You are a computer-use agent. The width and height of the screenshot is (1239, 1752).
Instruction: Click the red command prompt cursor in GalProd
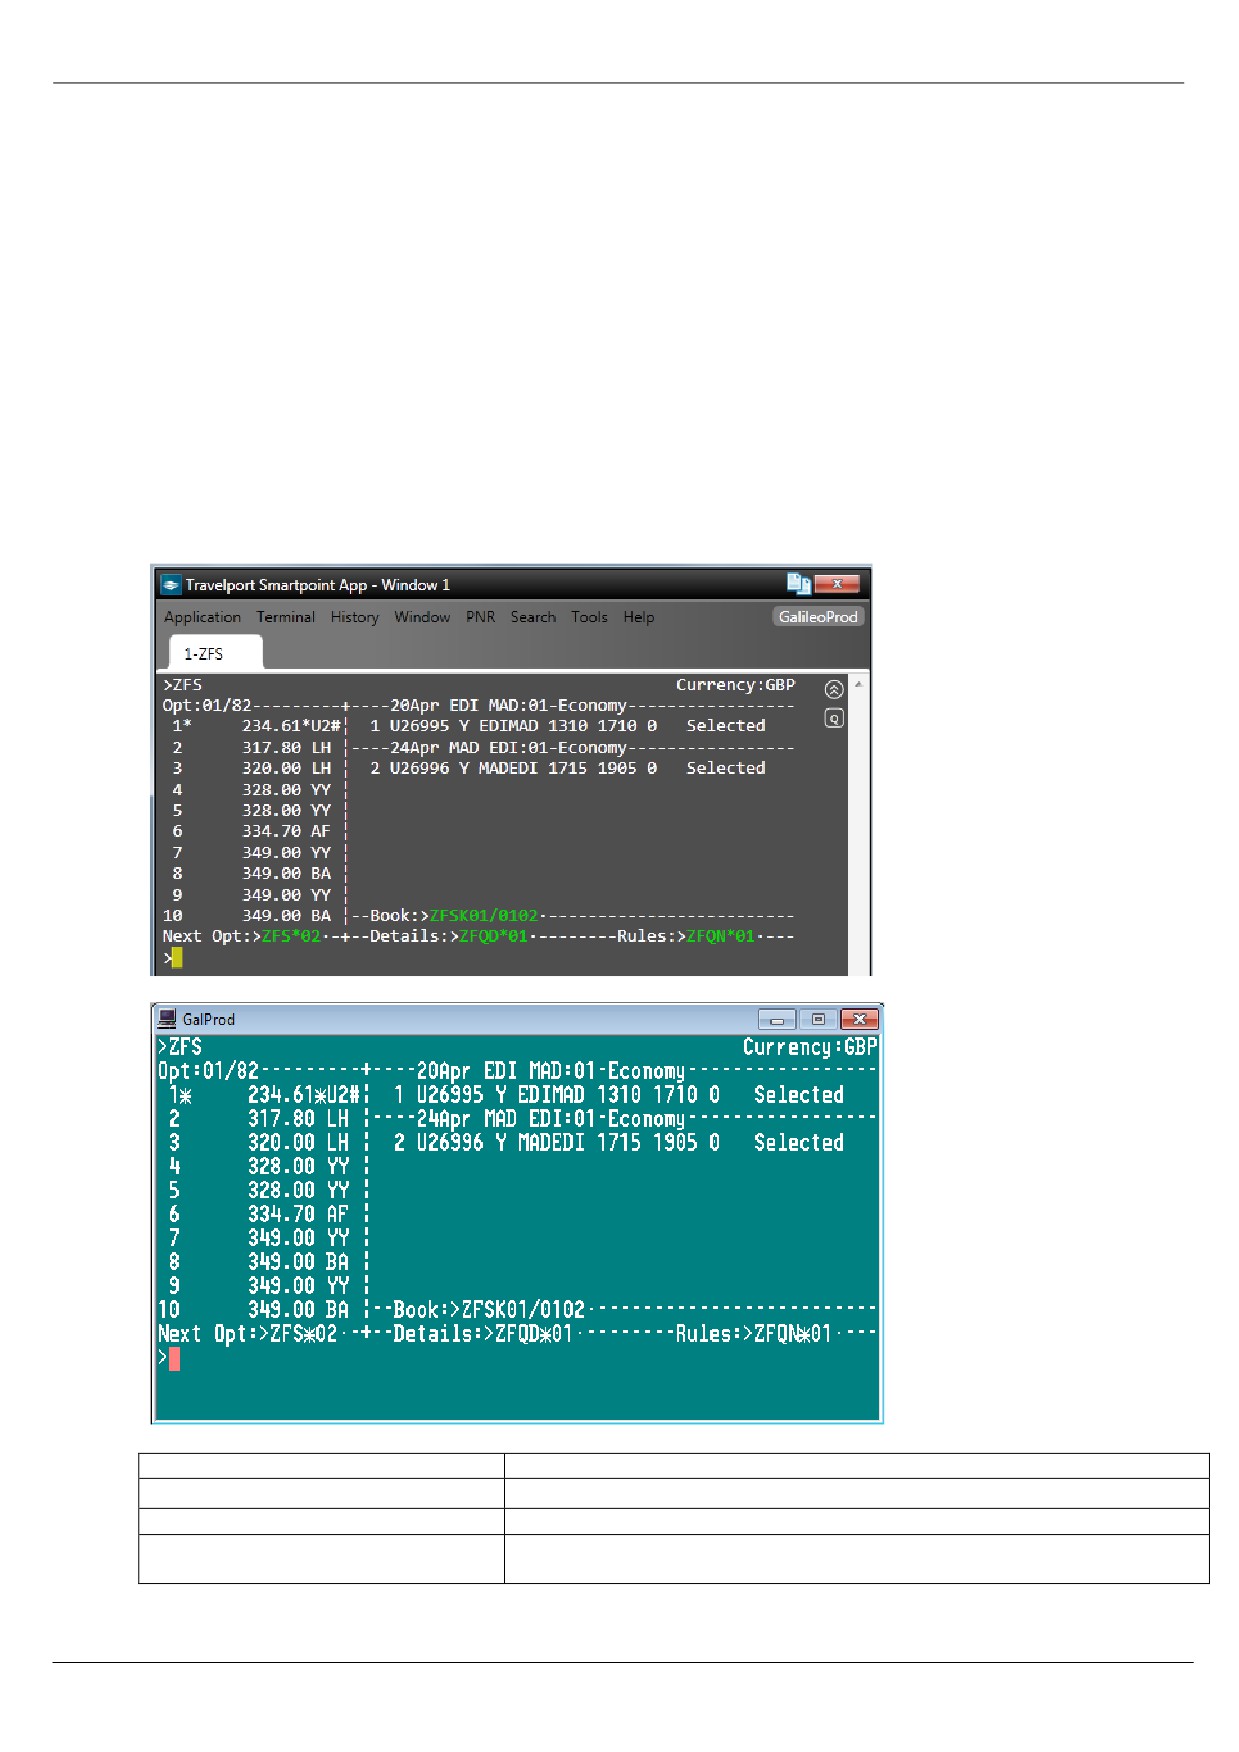coord(174,1359)
